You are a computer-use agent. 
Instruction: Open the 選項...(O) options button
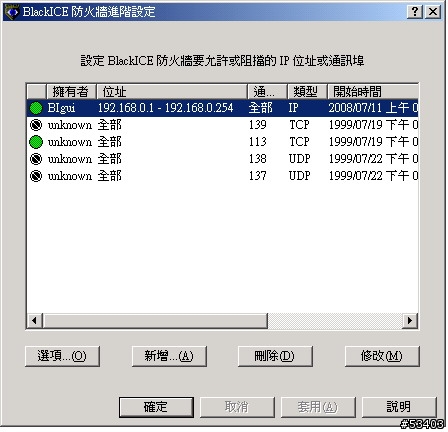[62, 356]
